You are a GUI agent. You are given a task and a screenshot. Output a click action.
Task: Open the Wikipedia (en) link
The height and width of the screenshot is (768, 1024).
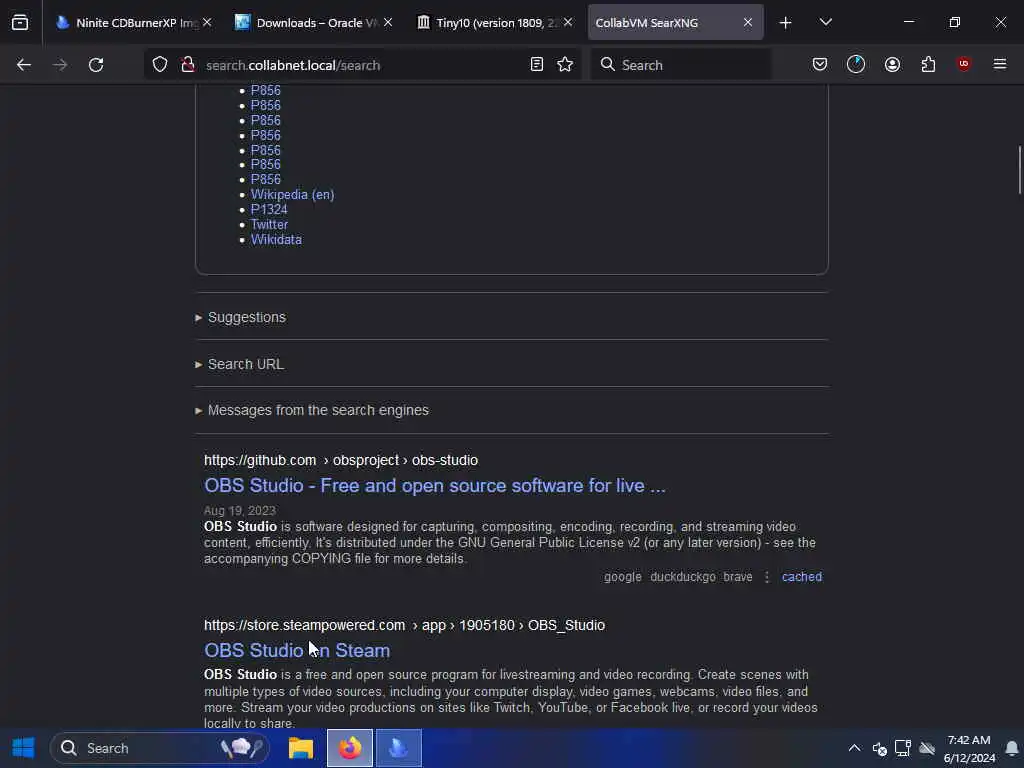(293, 195)
